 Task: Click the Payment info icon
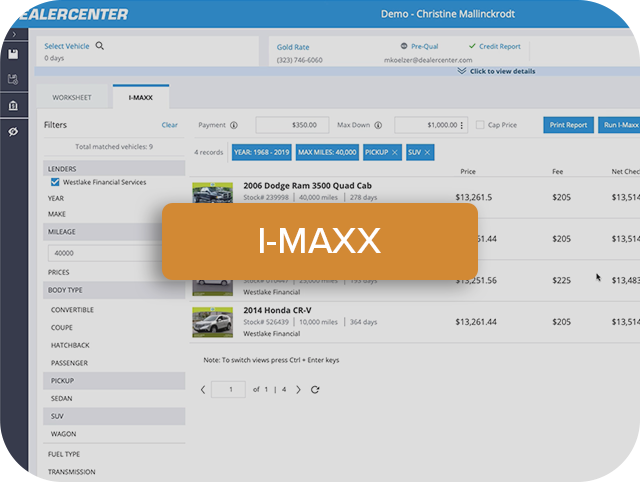coord(234,125)
